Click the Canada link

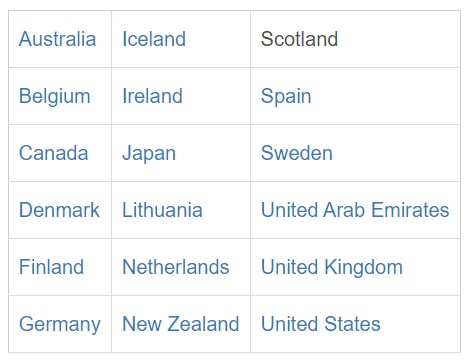coord(53,153)
